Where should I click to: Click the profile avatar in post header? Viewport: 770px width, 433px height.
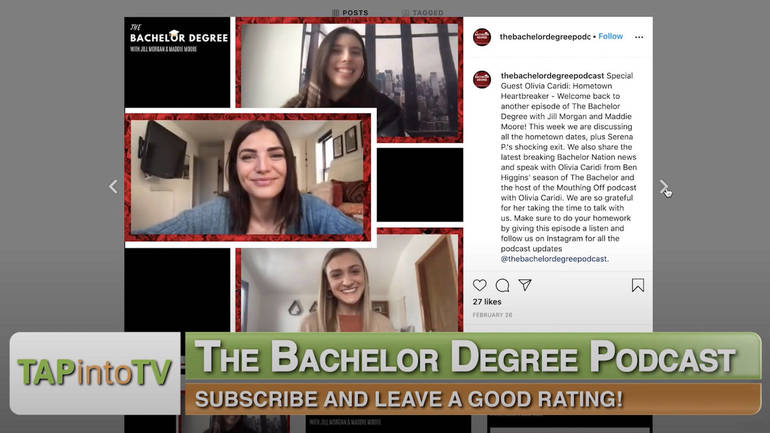[x=482, y=37]
